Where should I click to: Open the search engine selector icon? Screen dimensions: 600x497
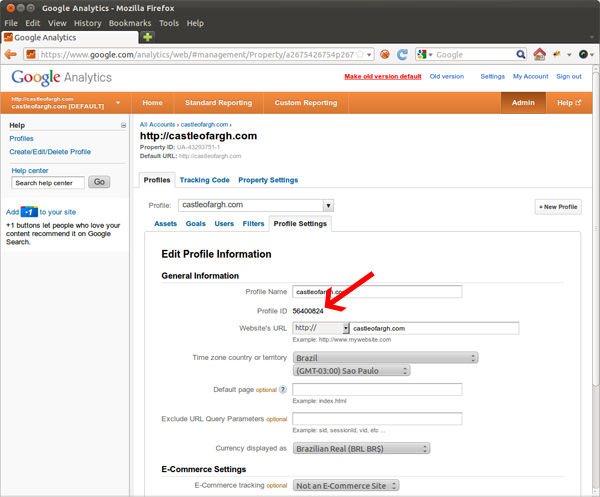tap(424, 55)
